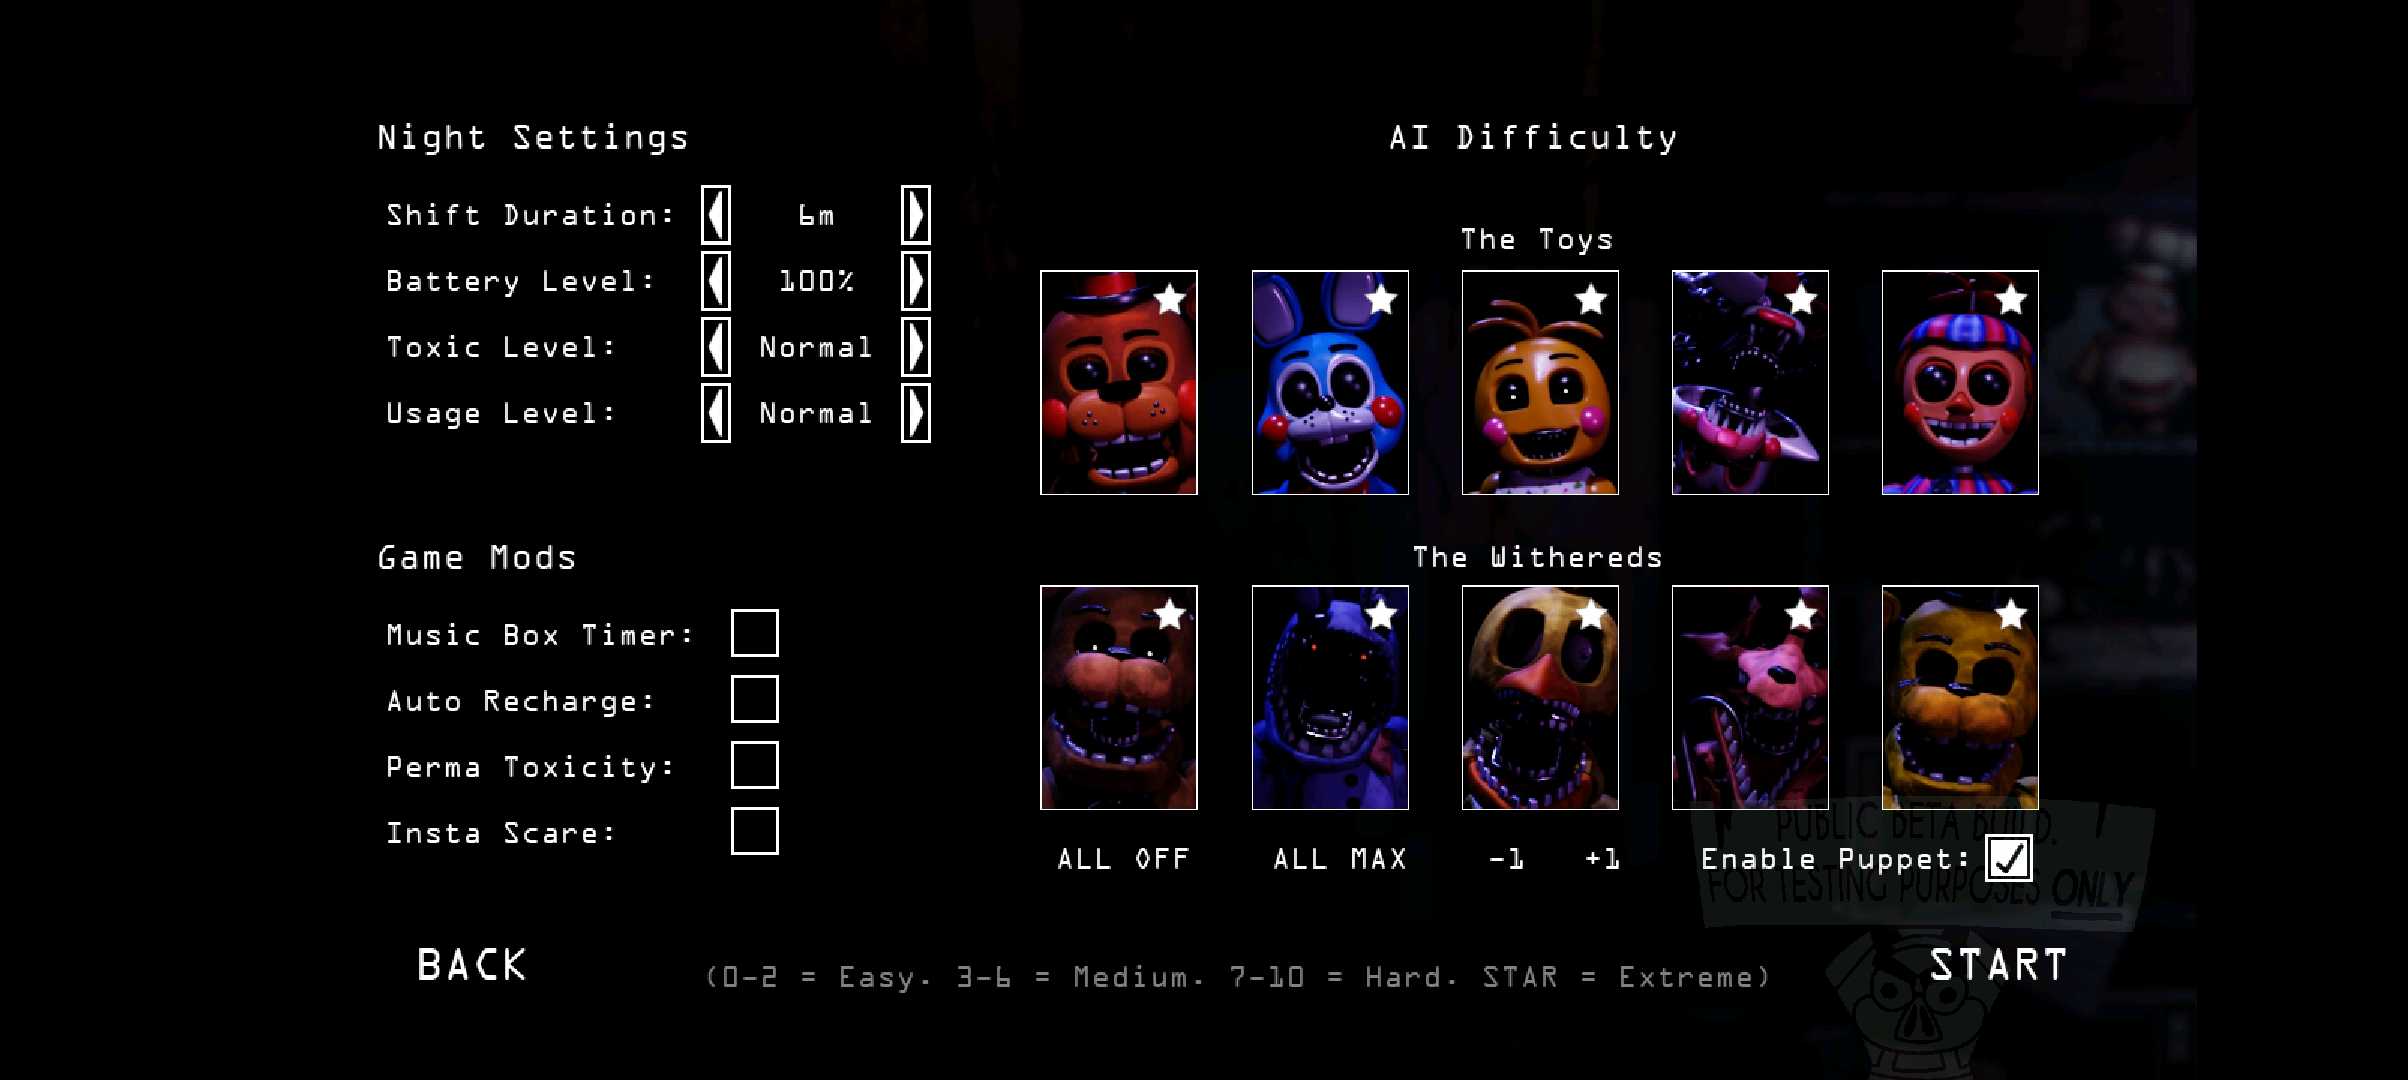Click Toy Chica's character card

1539,382
